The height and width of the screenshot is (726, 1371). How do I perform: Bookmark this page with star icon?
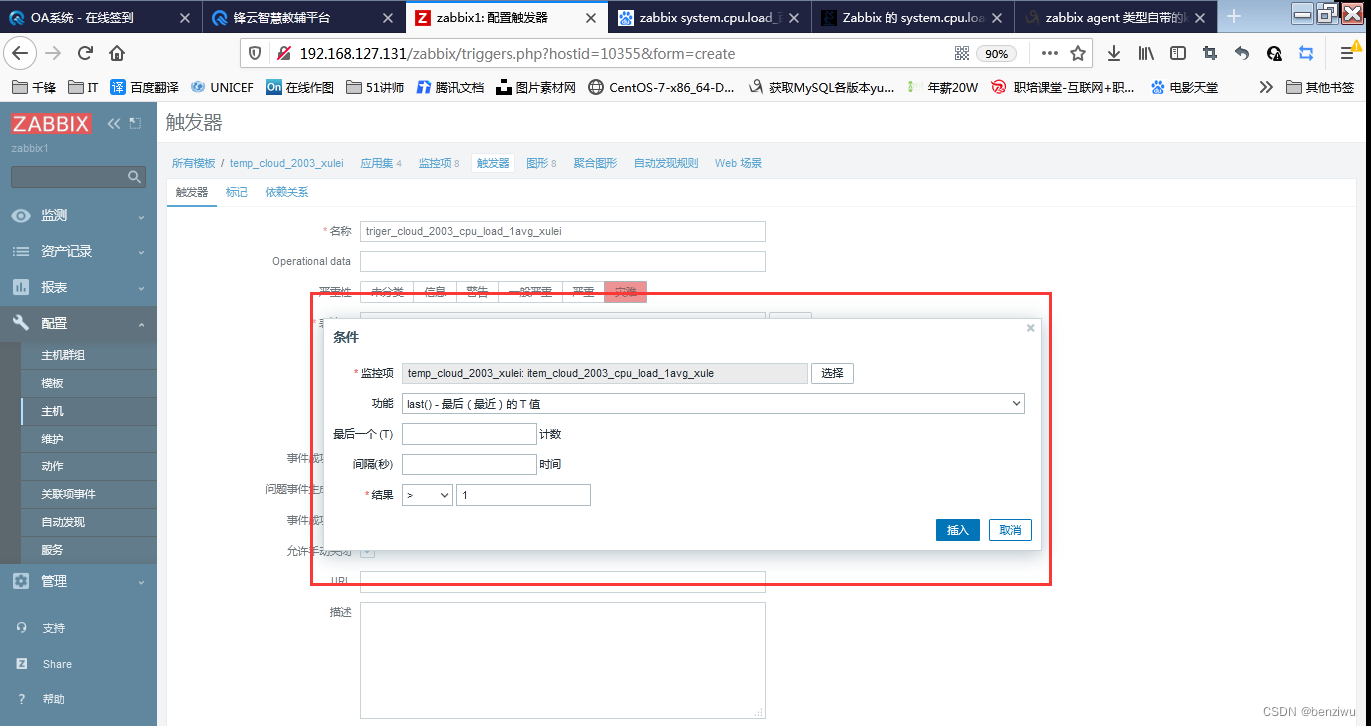[x=1078, y=53]
